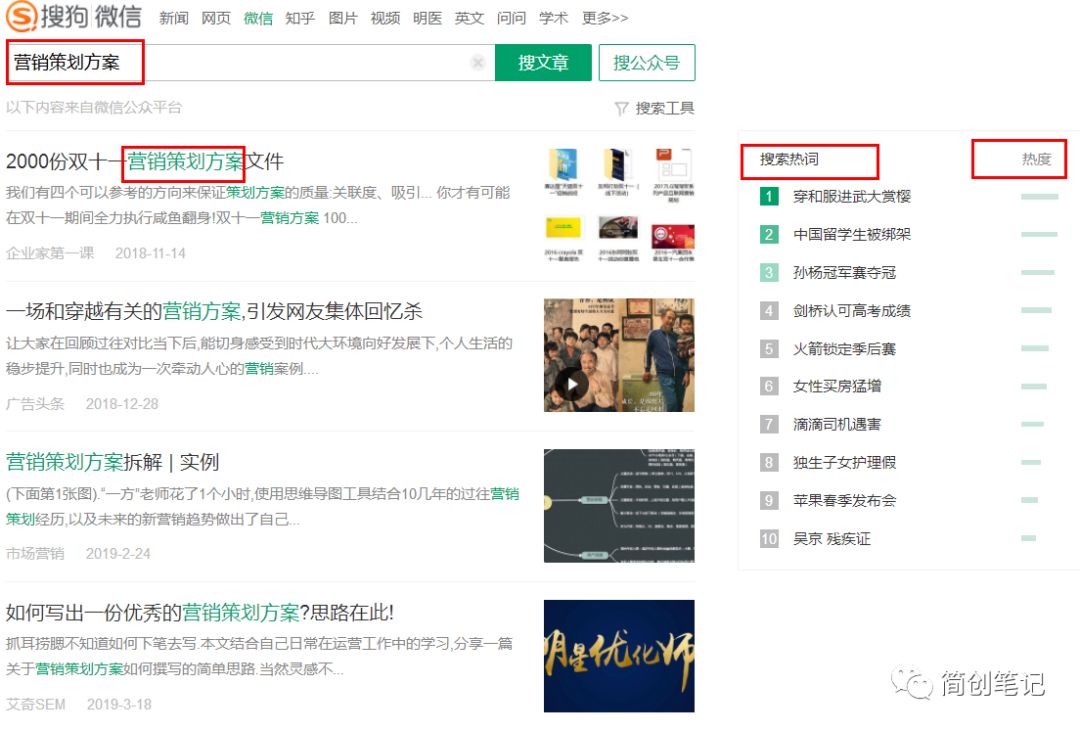This screenshot has height=731, width=1080.
Task: Open the folder thumbnails of first result
Action: [x=619, y=205]
